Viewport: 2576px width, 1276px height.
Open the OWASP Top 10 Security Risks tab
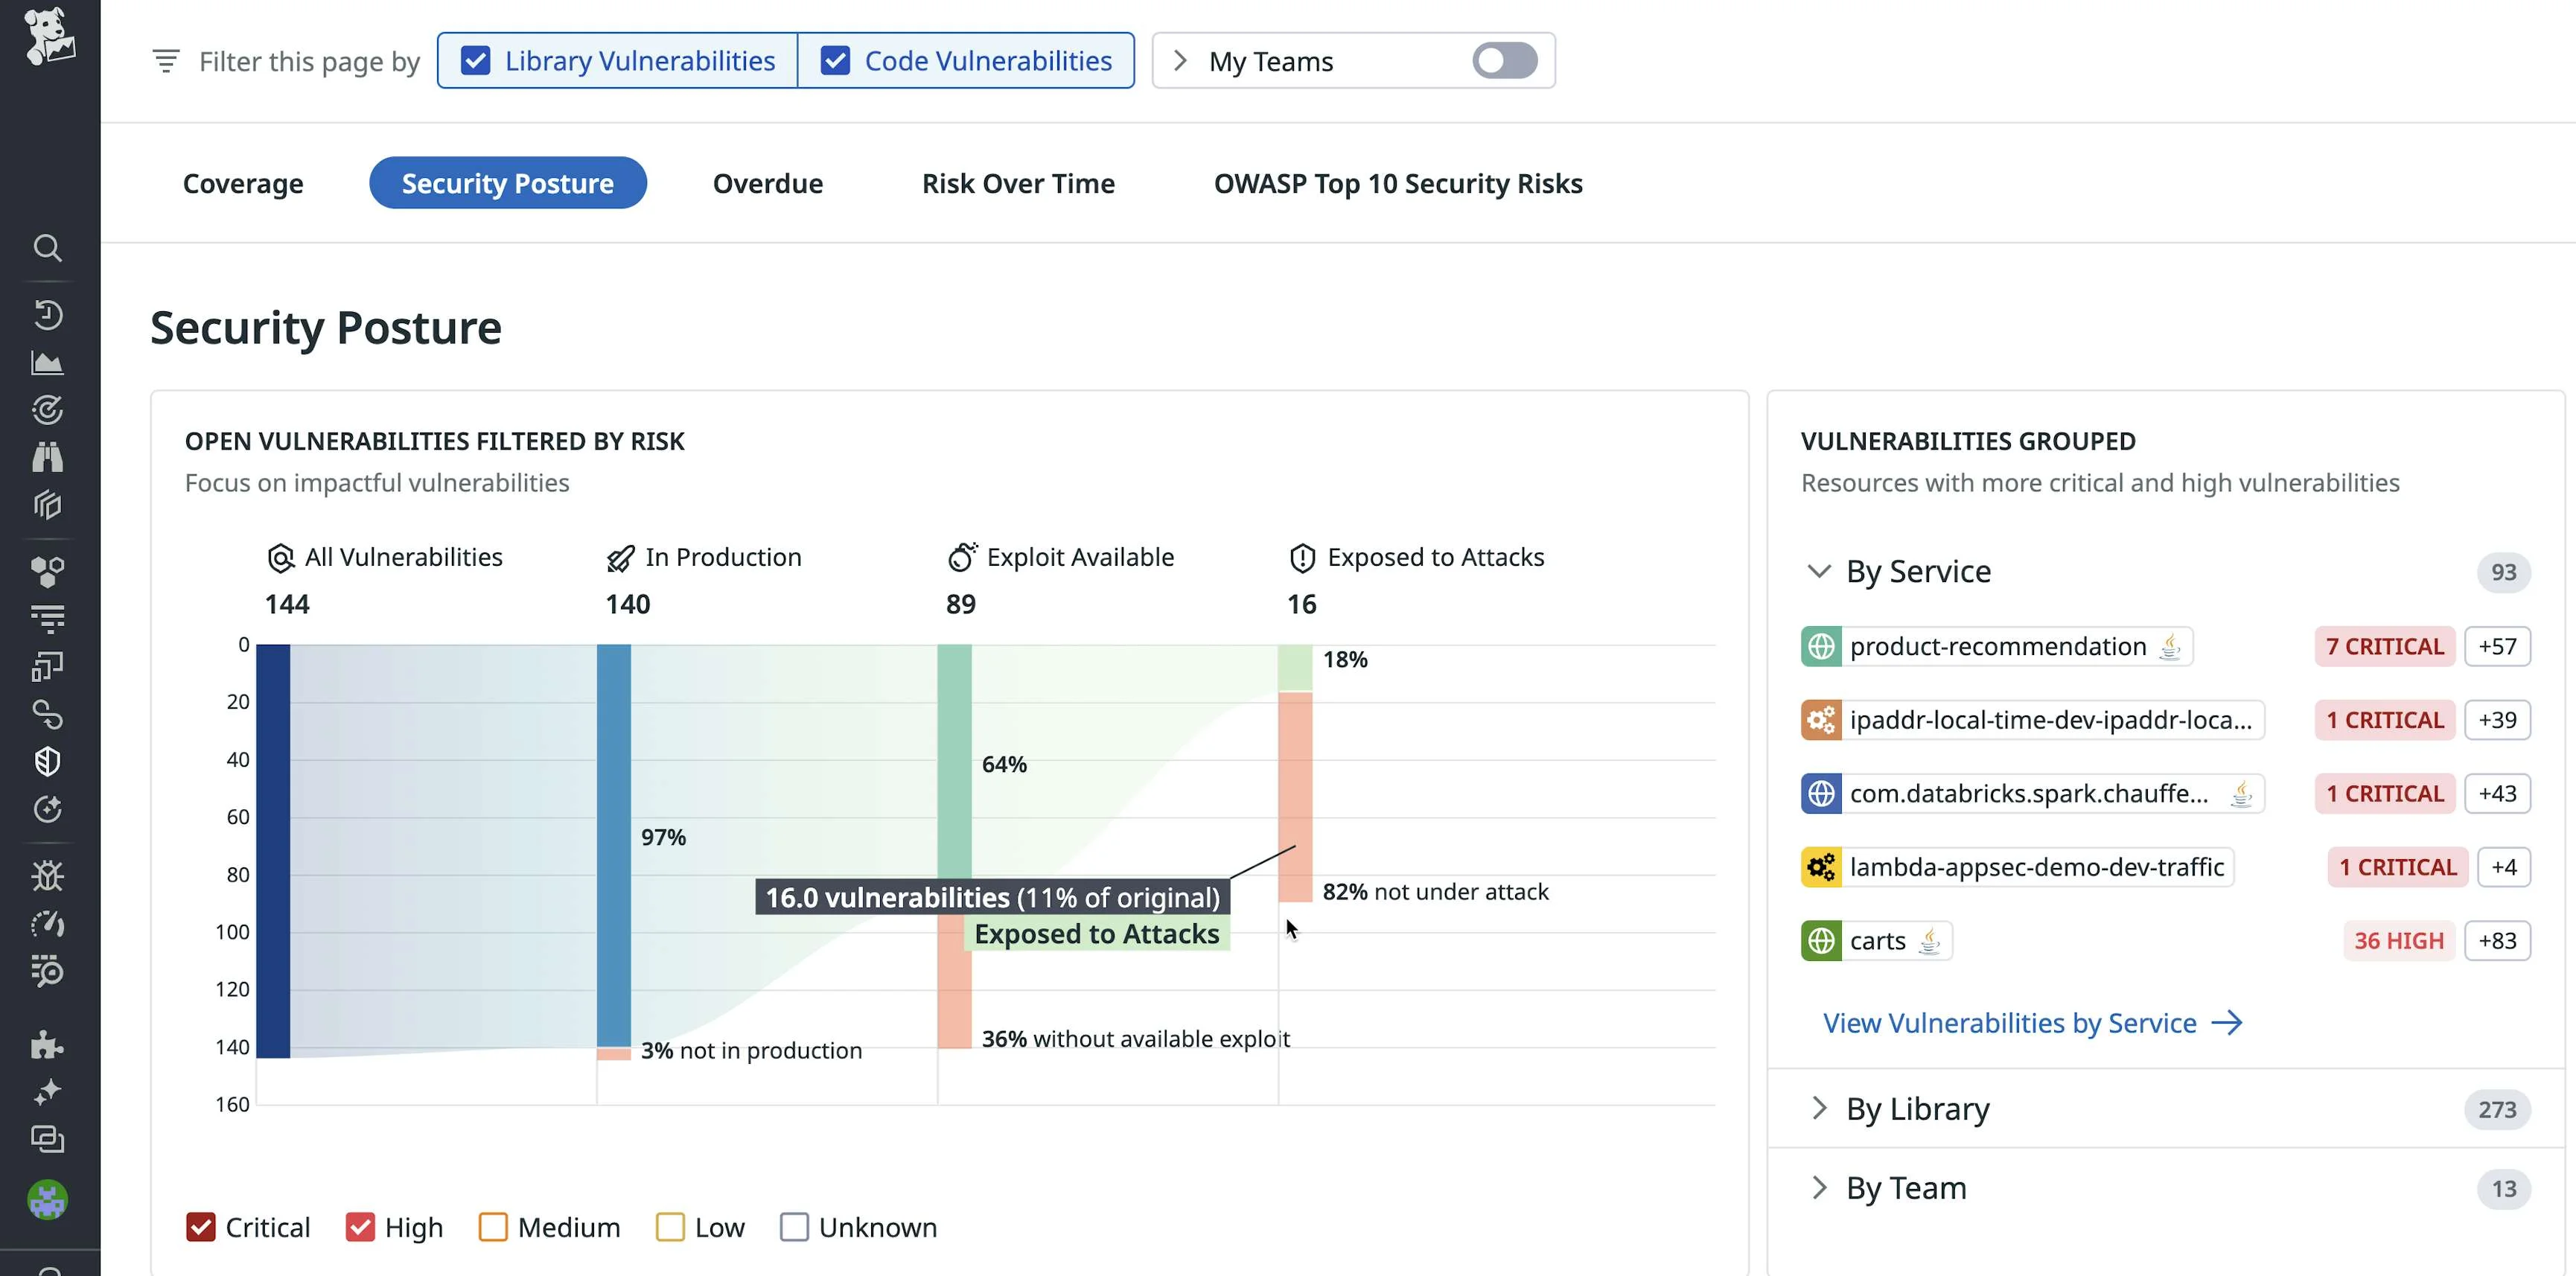tap(1397, 183)
